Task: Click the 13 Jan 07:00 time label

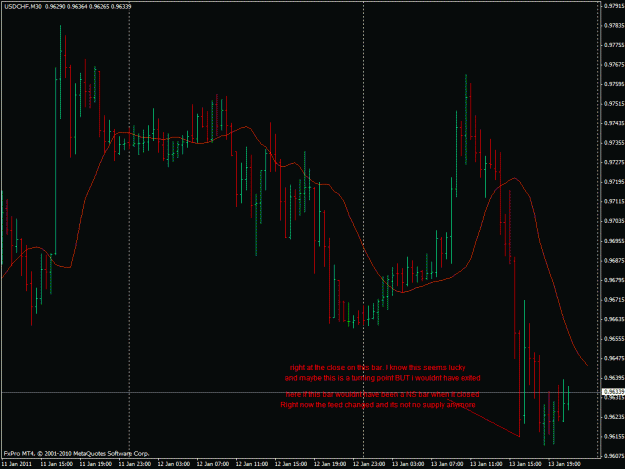Action: (447, 464)
